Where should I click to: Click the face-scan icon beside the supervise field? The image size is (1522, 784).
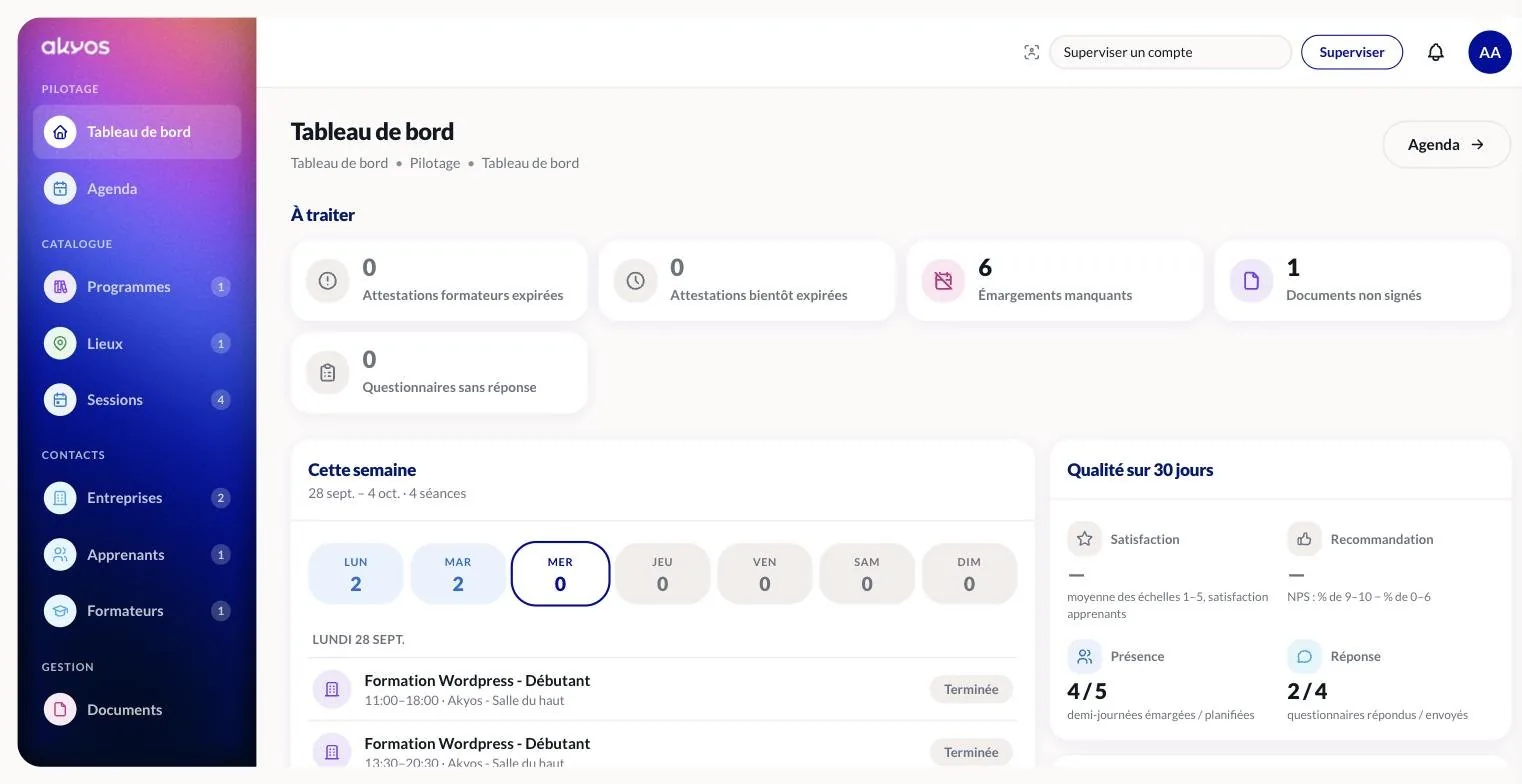[x=1032, y=52]
